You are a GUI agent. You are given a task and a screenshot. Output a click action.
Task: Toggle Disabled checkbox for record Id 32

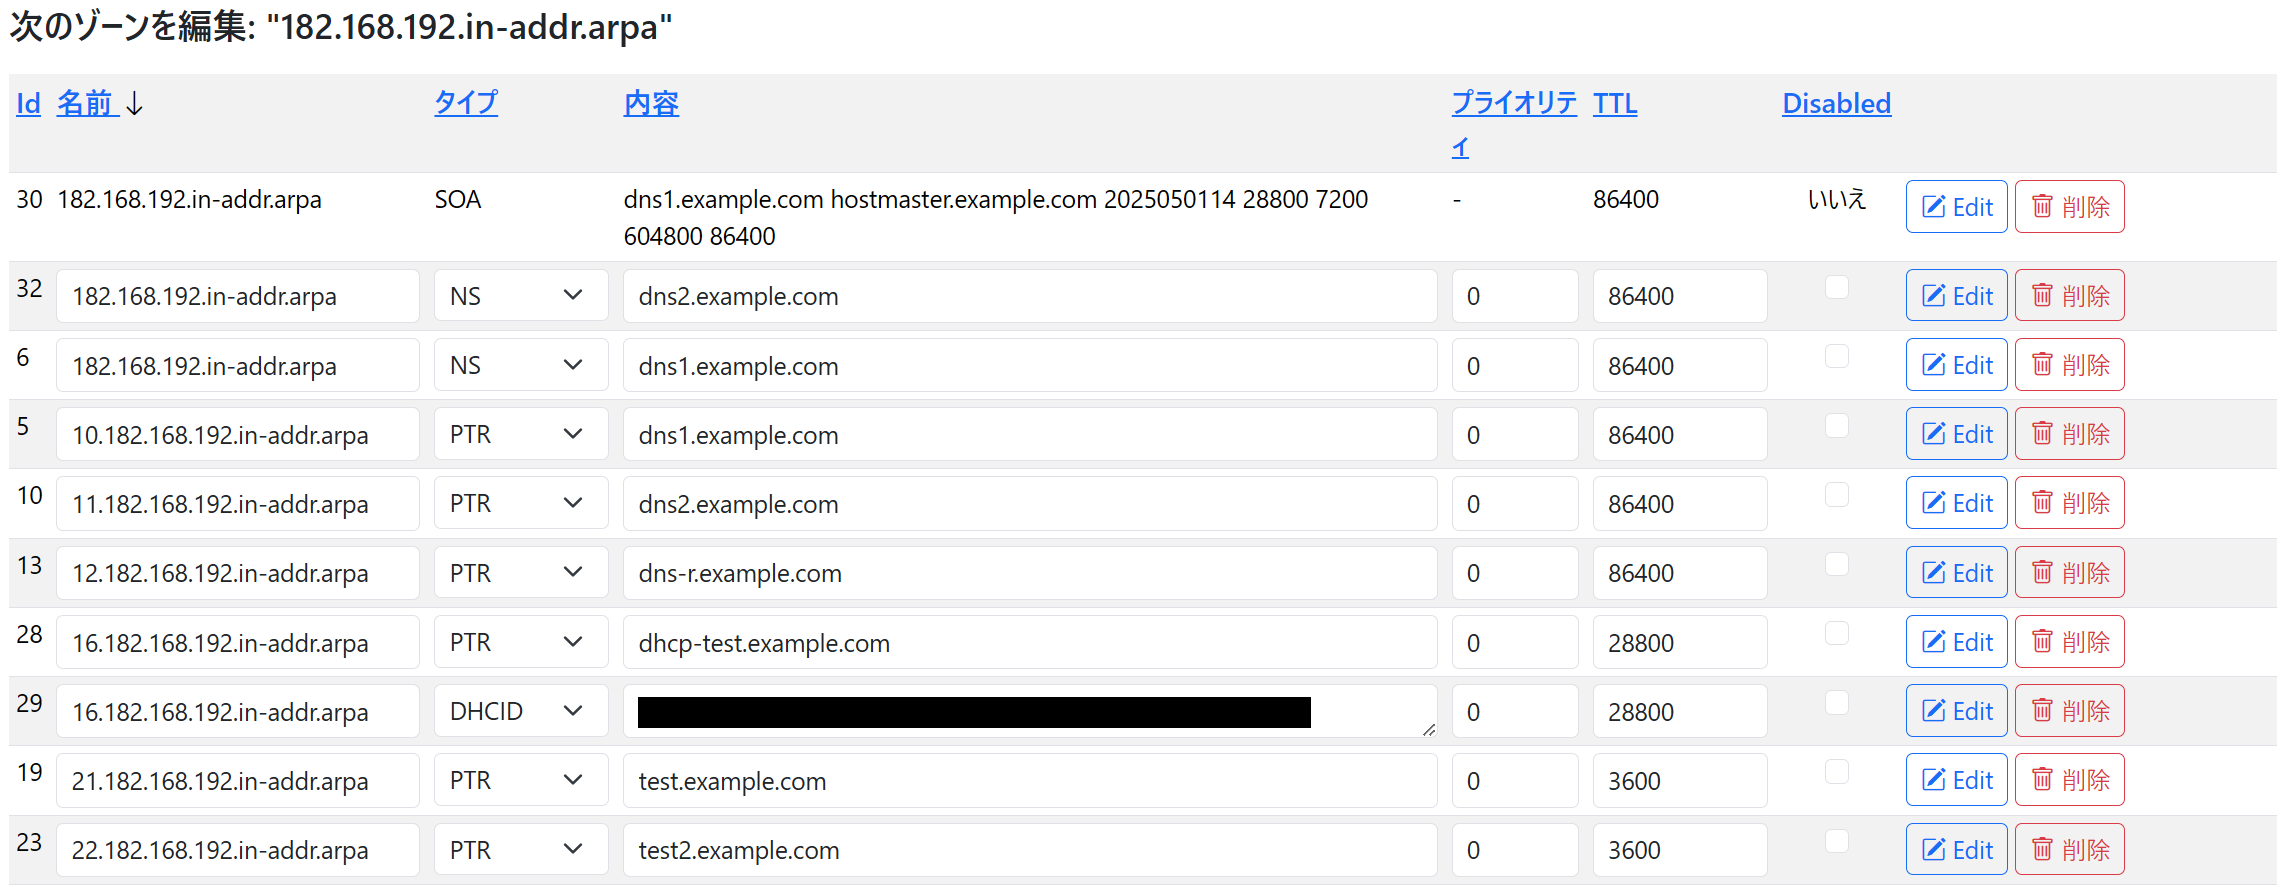click(x=1836, y=287)
